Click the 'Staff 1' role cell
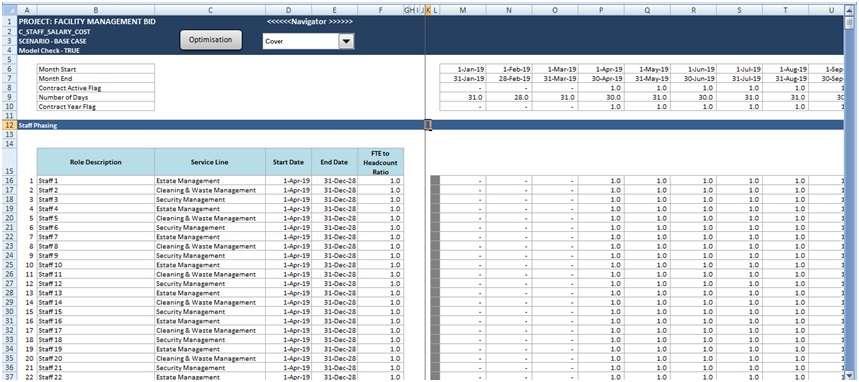859x382 pixels. 96,181
